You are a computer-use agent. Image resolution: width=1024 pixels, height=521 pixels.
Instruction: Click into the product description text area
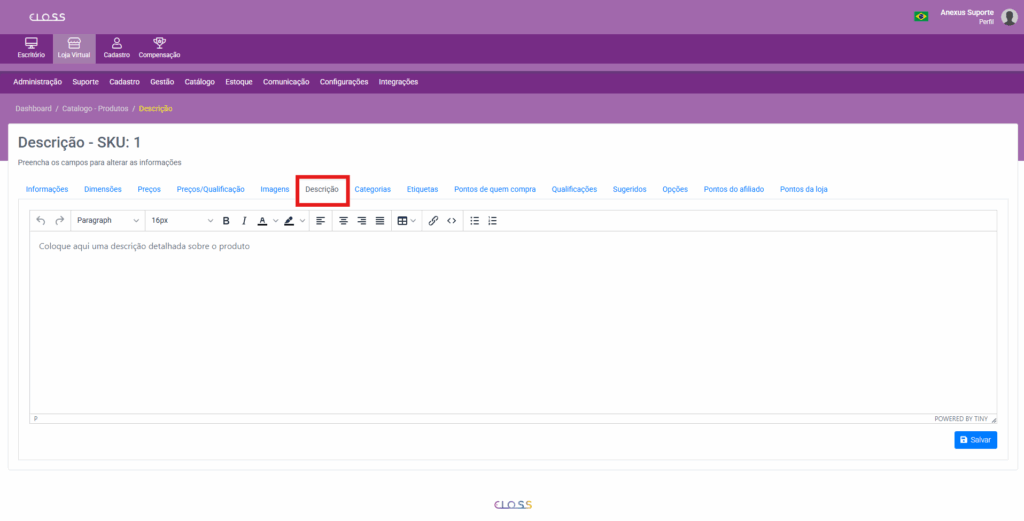512,320
